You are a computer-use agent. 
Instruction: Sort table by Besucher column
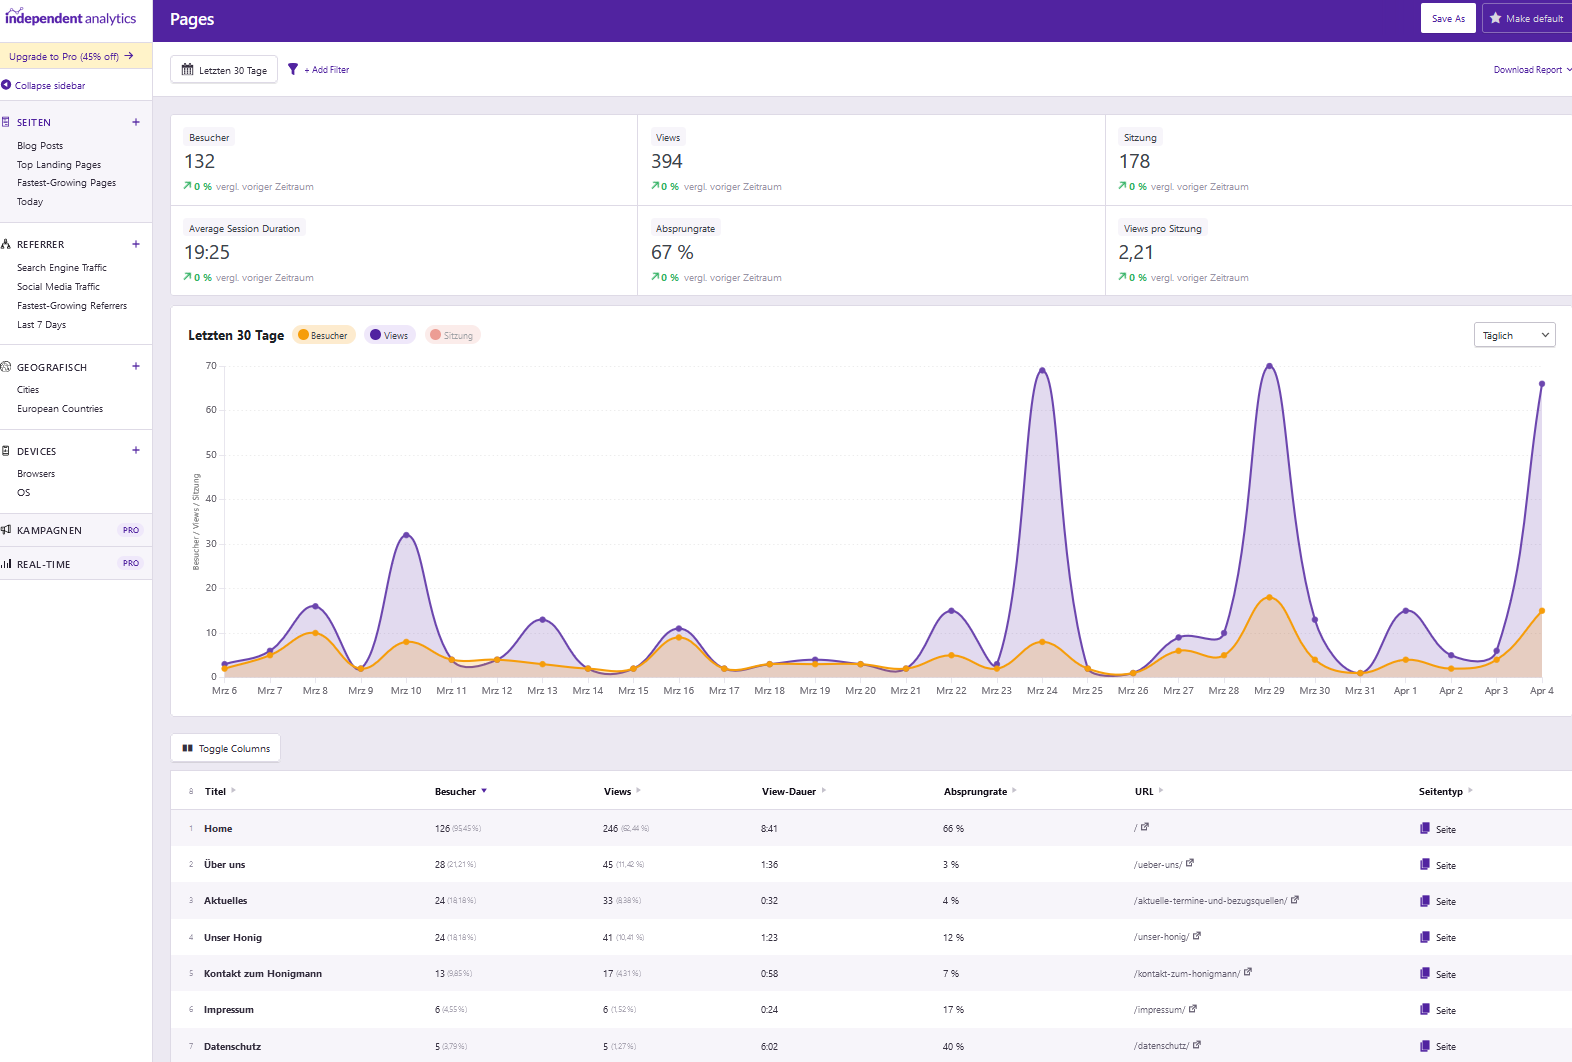(461, 791)
